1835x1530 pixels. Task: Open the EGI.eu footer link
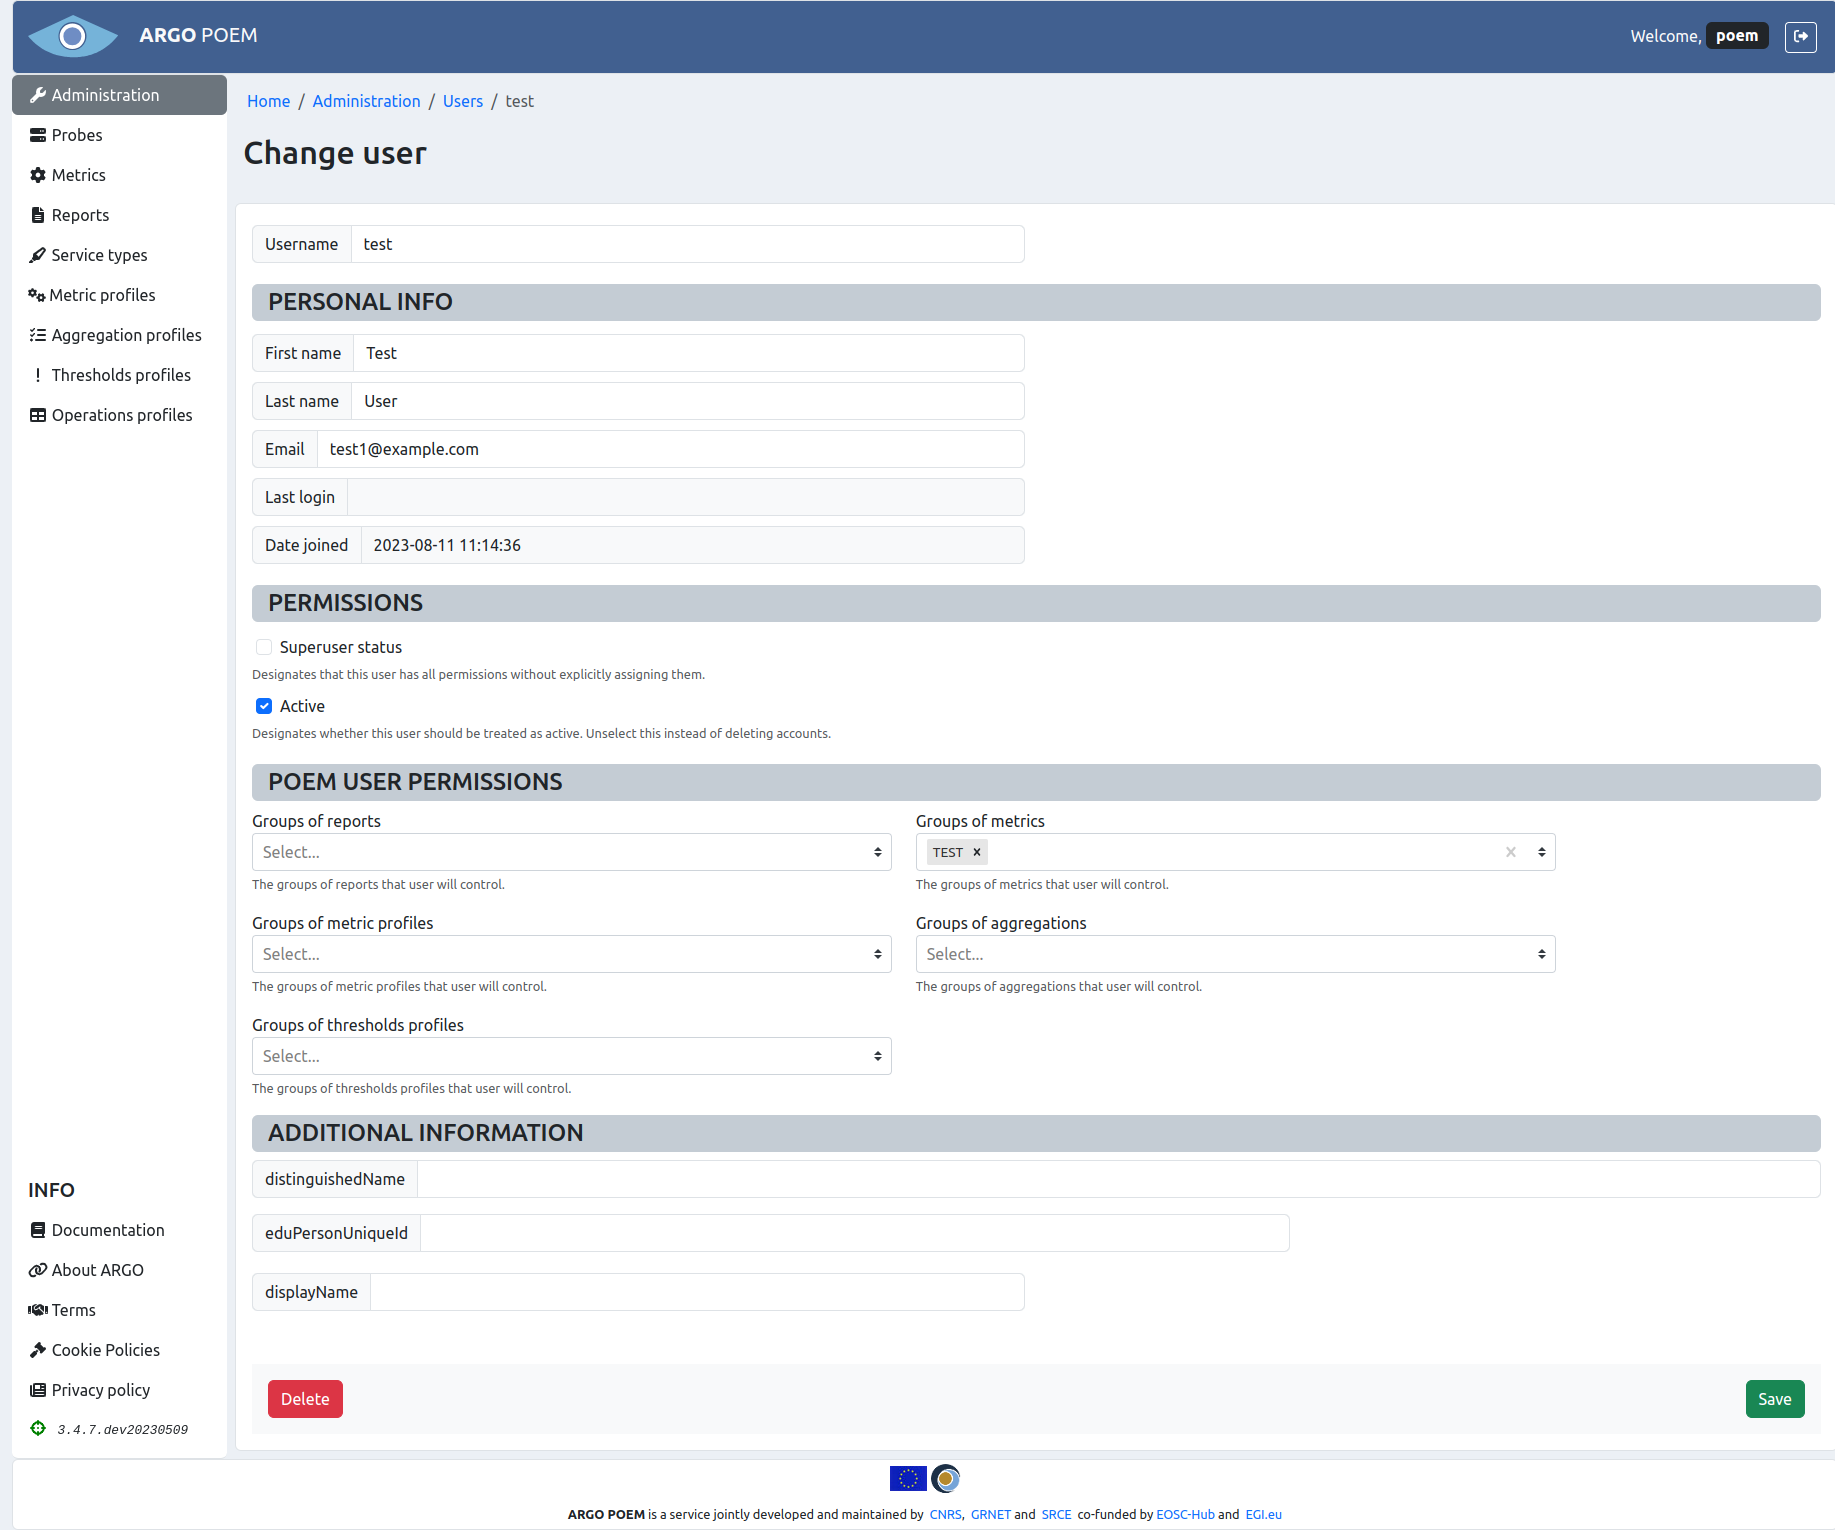point(1262,1514)
